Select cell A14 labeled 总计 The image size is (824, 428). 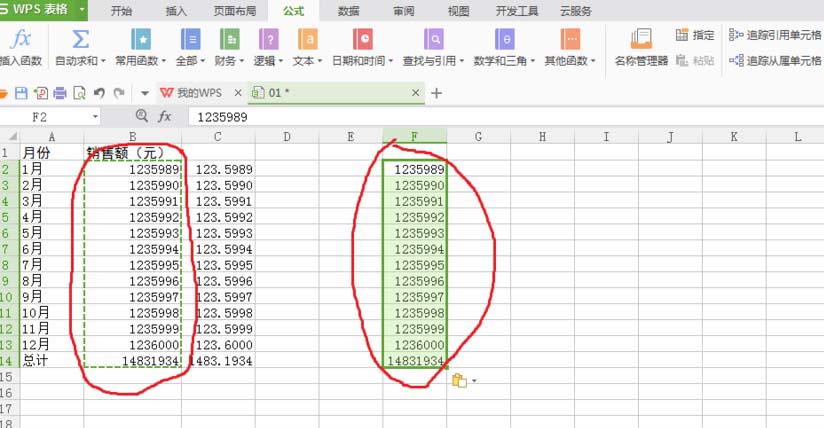(52, 361)
